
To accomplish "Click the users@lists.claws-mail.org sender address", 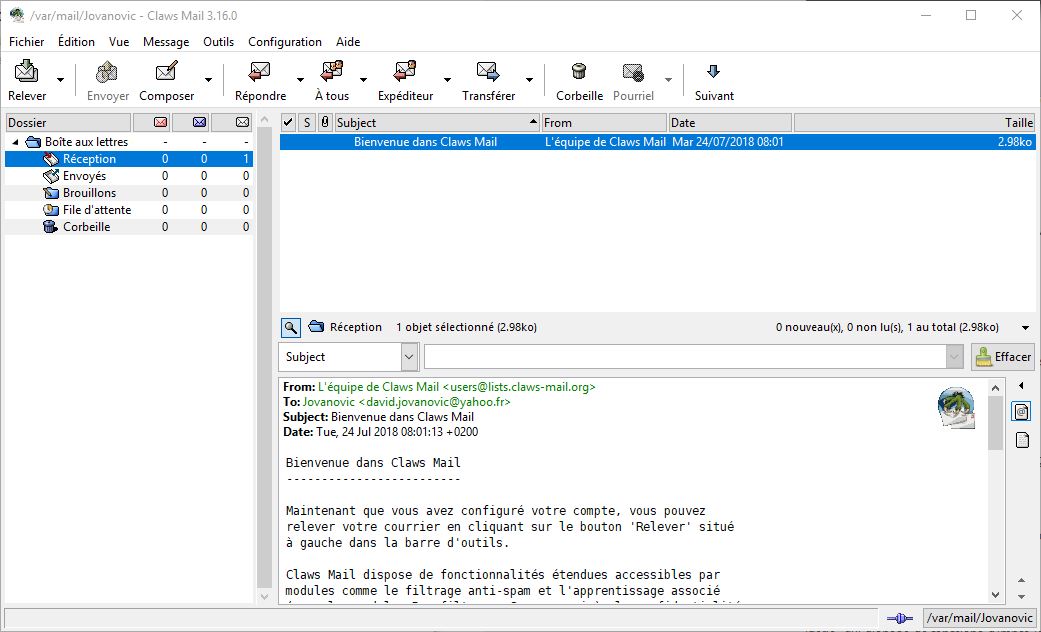I will coord(519,386).
